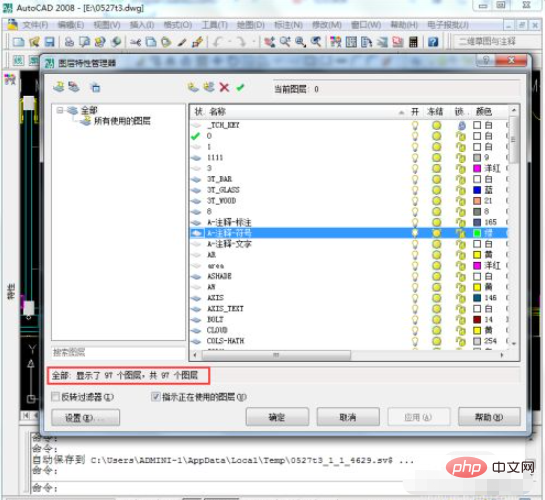545x500 pixels.
Task: Click the command line input area
Action: click(278, 488)
